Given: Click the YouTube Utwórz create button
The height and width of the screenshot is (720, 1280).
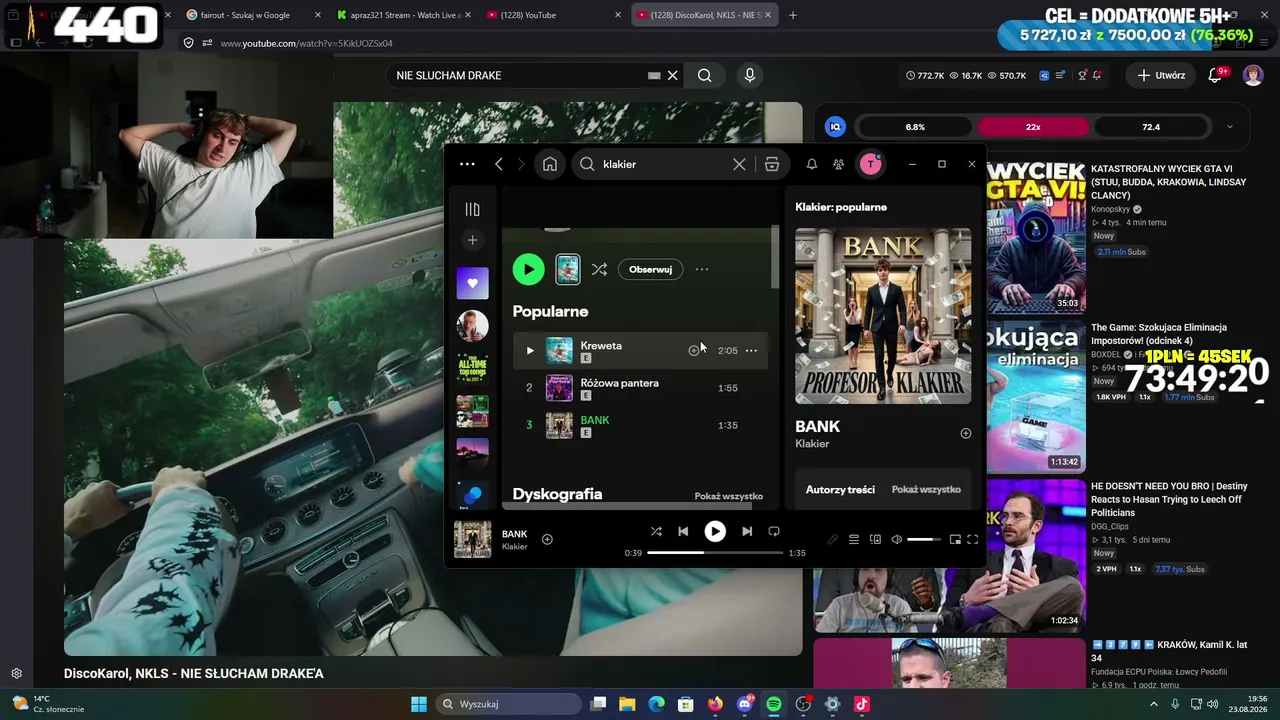Looking at the screenshot, I should coord(1161,75).
